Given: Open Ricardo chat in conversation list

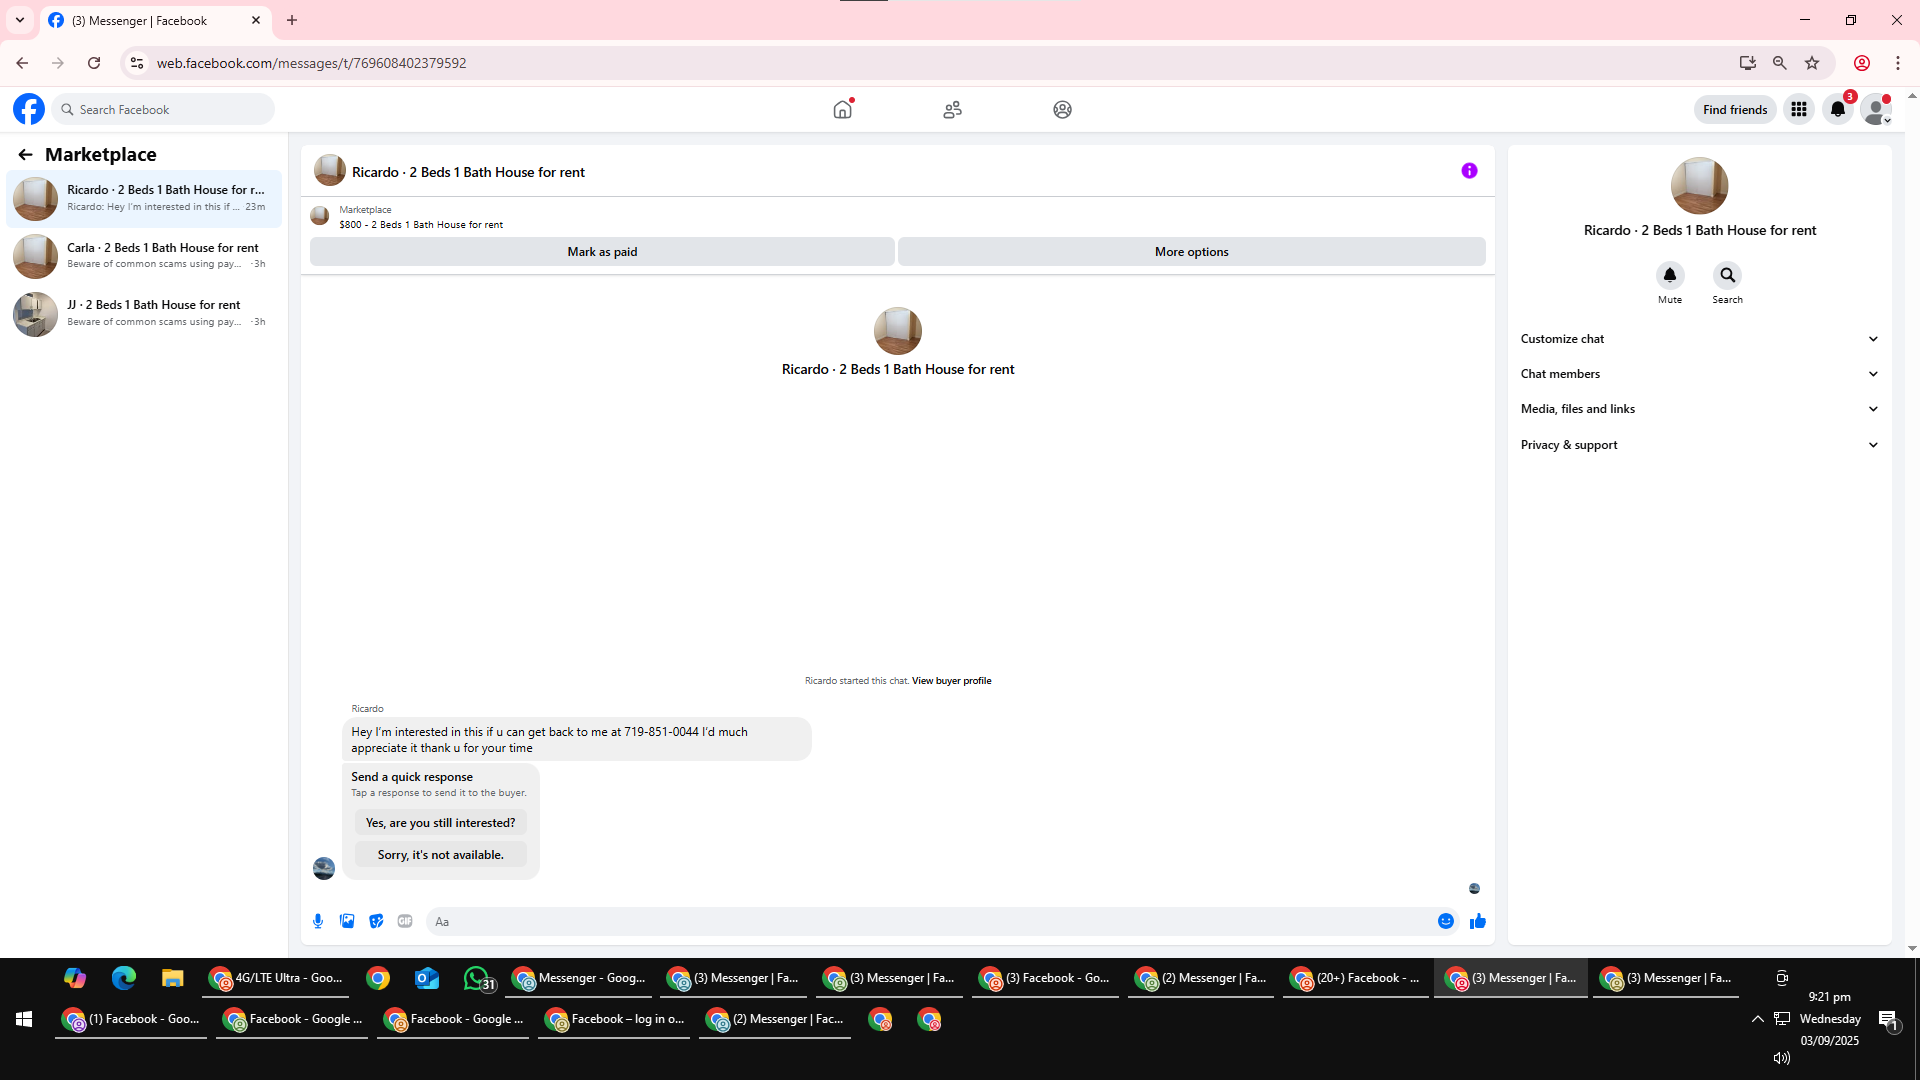Looking at the screenshot, I should click(x=144, y=198).
